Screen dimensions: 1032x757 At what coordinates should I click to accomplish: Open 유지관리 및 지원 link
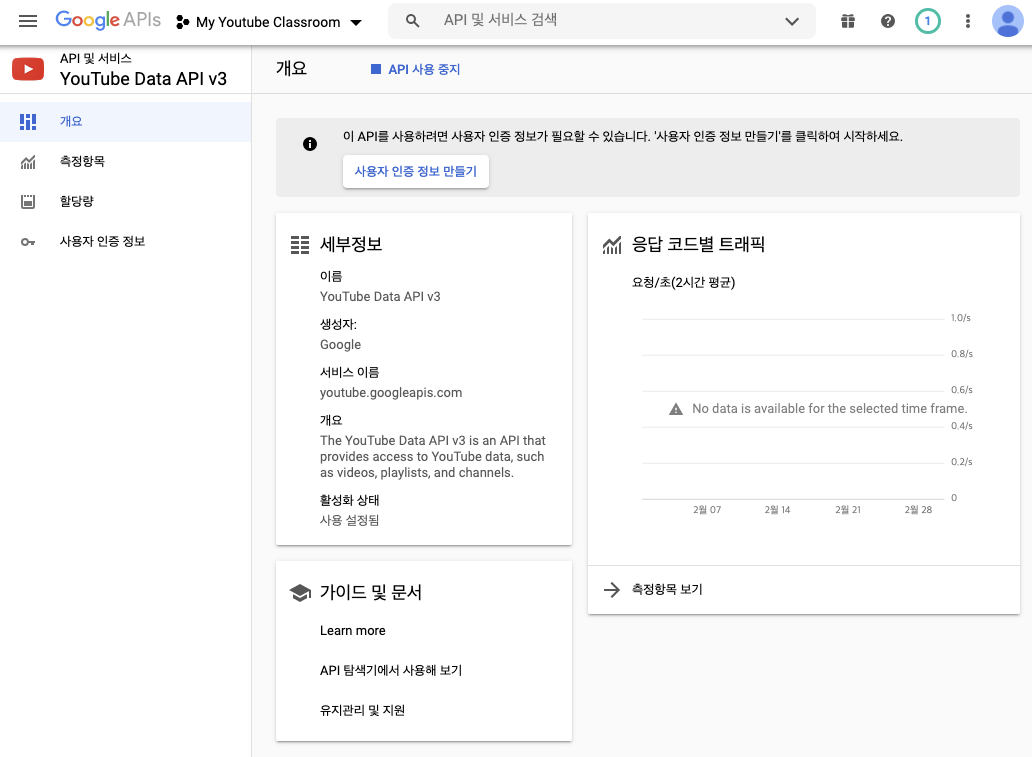pyautogui.click(x=362, y=710)
